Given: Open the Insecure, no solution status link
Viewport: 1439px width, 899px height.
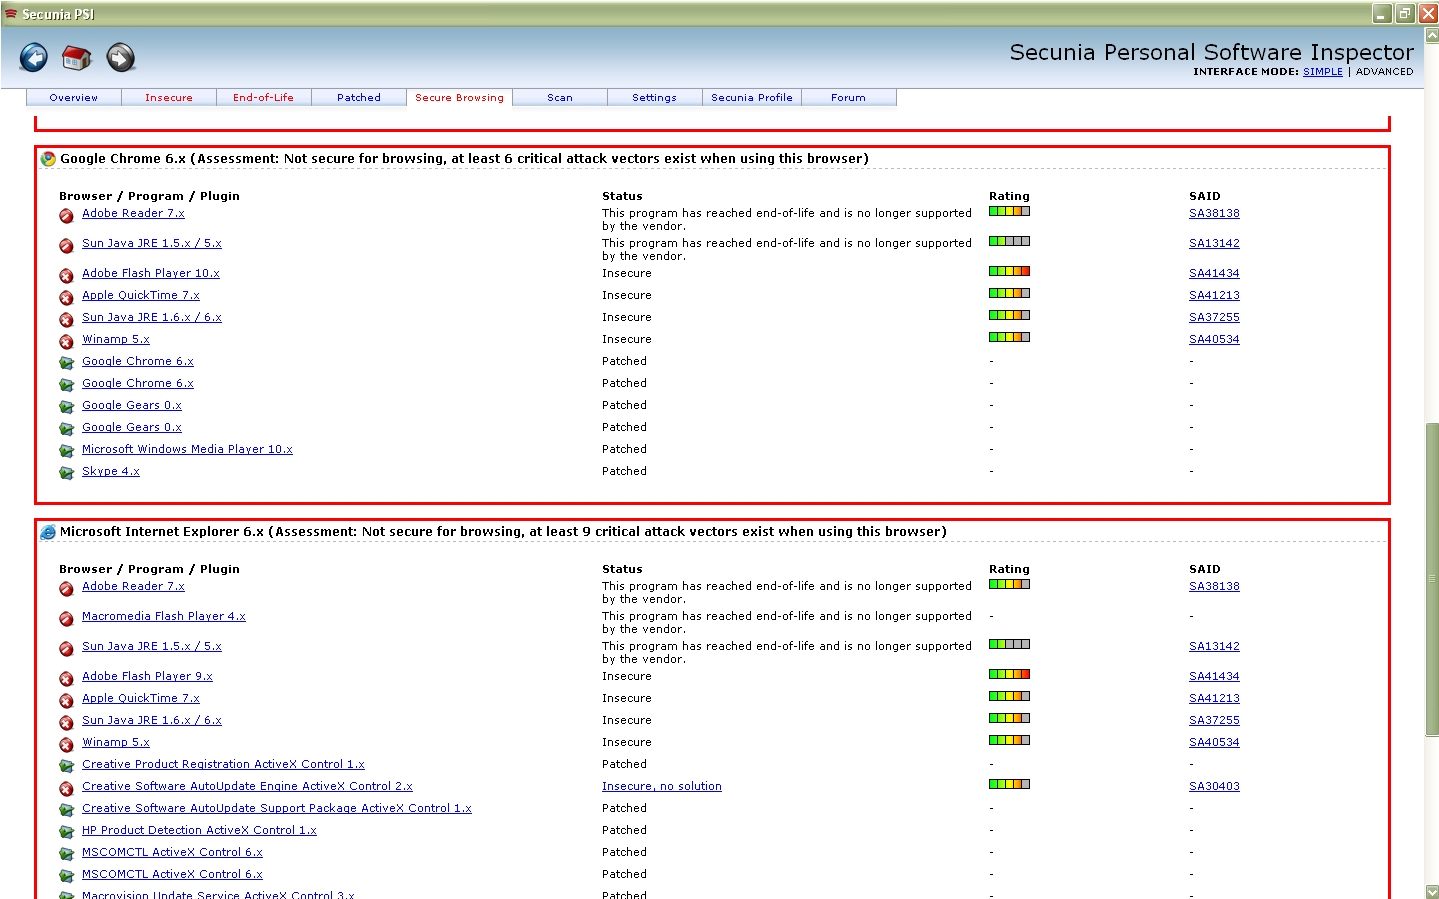Looking at the screenshot, I should 661,786.
